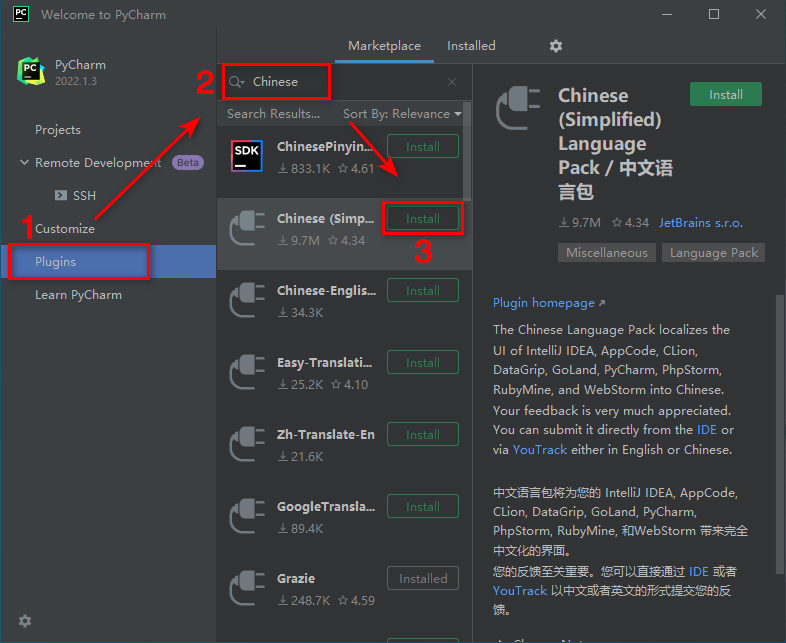Open the Customize section
786x643 pixels.
(65, 229)
